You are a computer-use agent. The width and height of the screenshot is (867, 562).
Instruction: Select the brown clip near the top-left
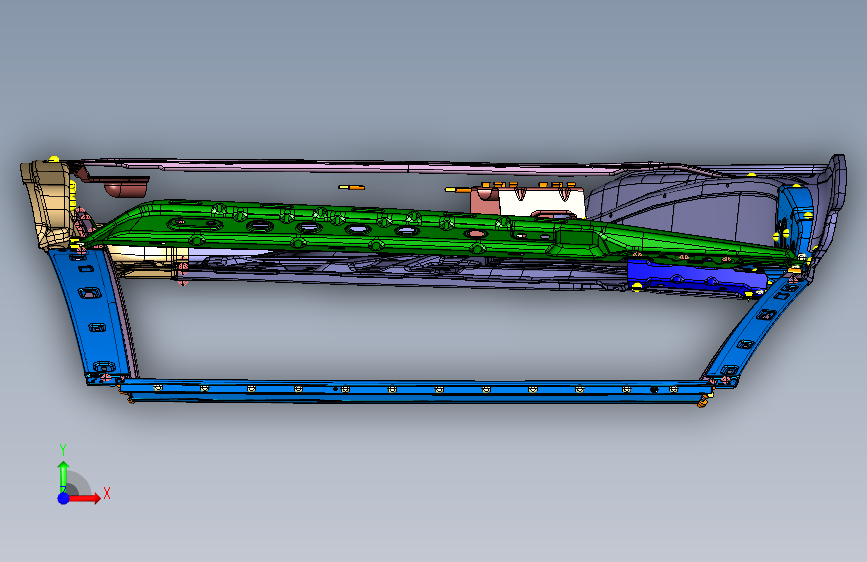pyautogui.click(x=126, y=186)
